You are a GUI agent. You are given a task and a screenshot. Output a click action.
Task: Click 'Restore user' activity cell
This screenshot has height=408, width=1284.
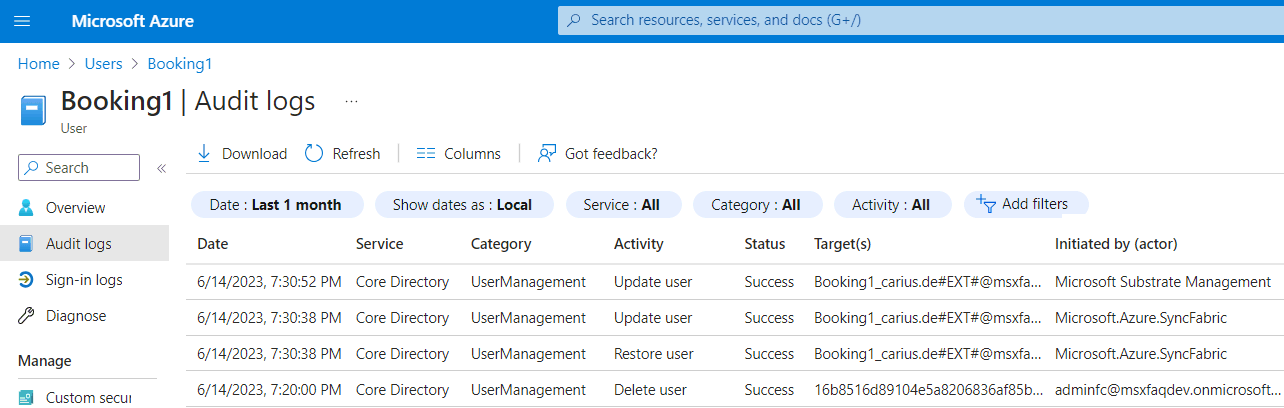click(x=653, y=353)
